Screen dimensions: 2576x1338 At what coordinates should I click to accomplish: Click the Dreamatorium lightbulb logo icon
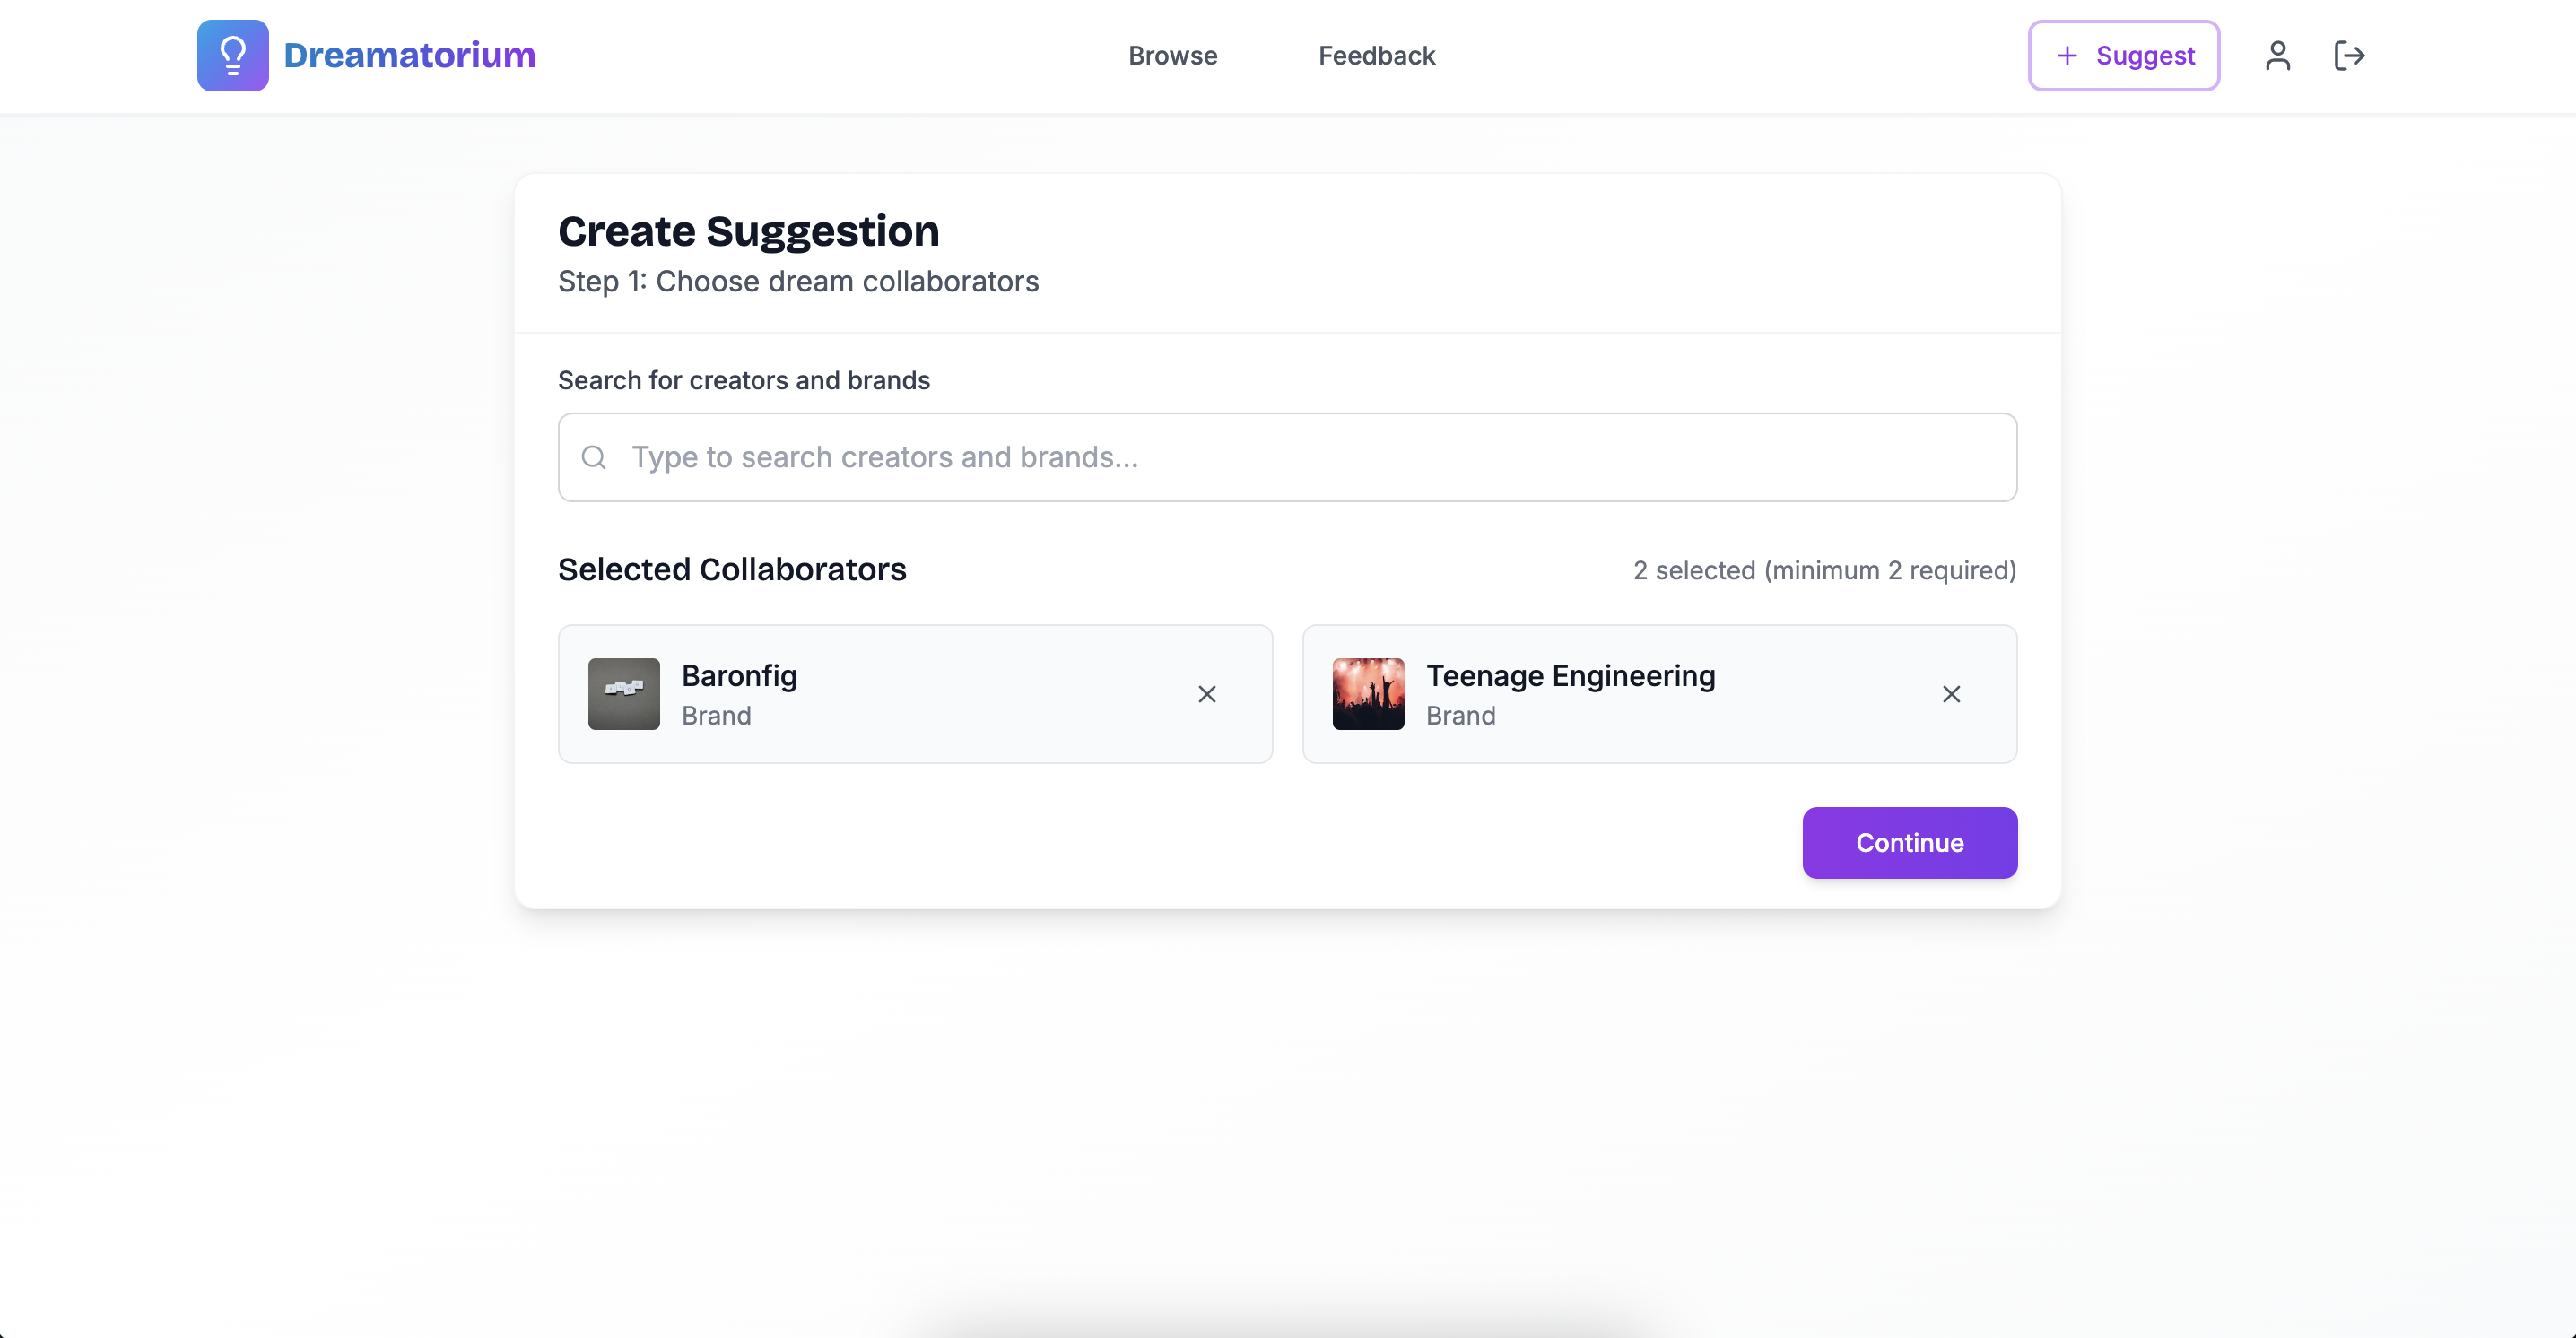point(232,55)
